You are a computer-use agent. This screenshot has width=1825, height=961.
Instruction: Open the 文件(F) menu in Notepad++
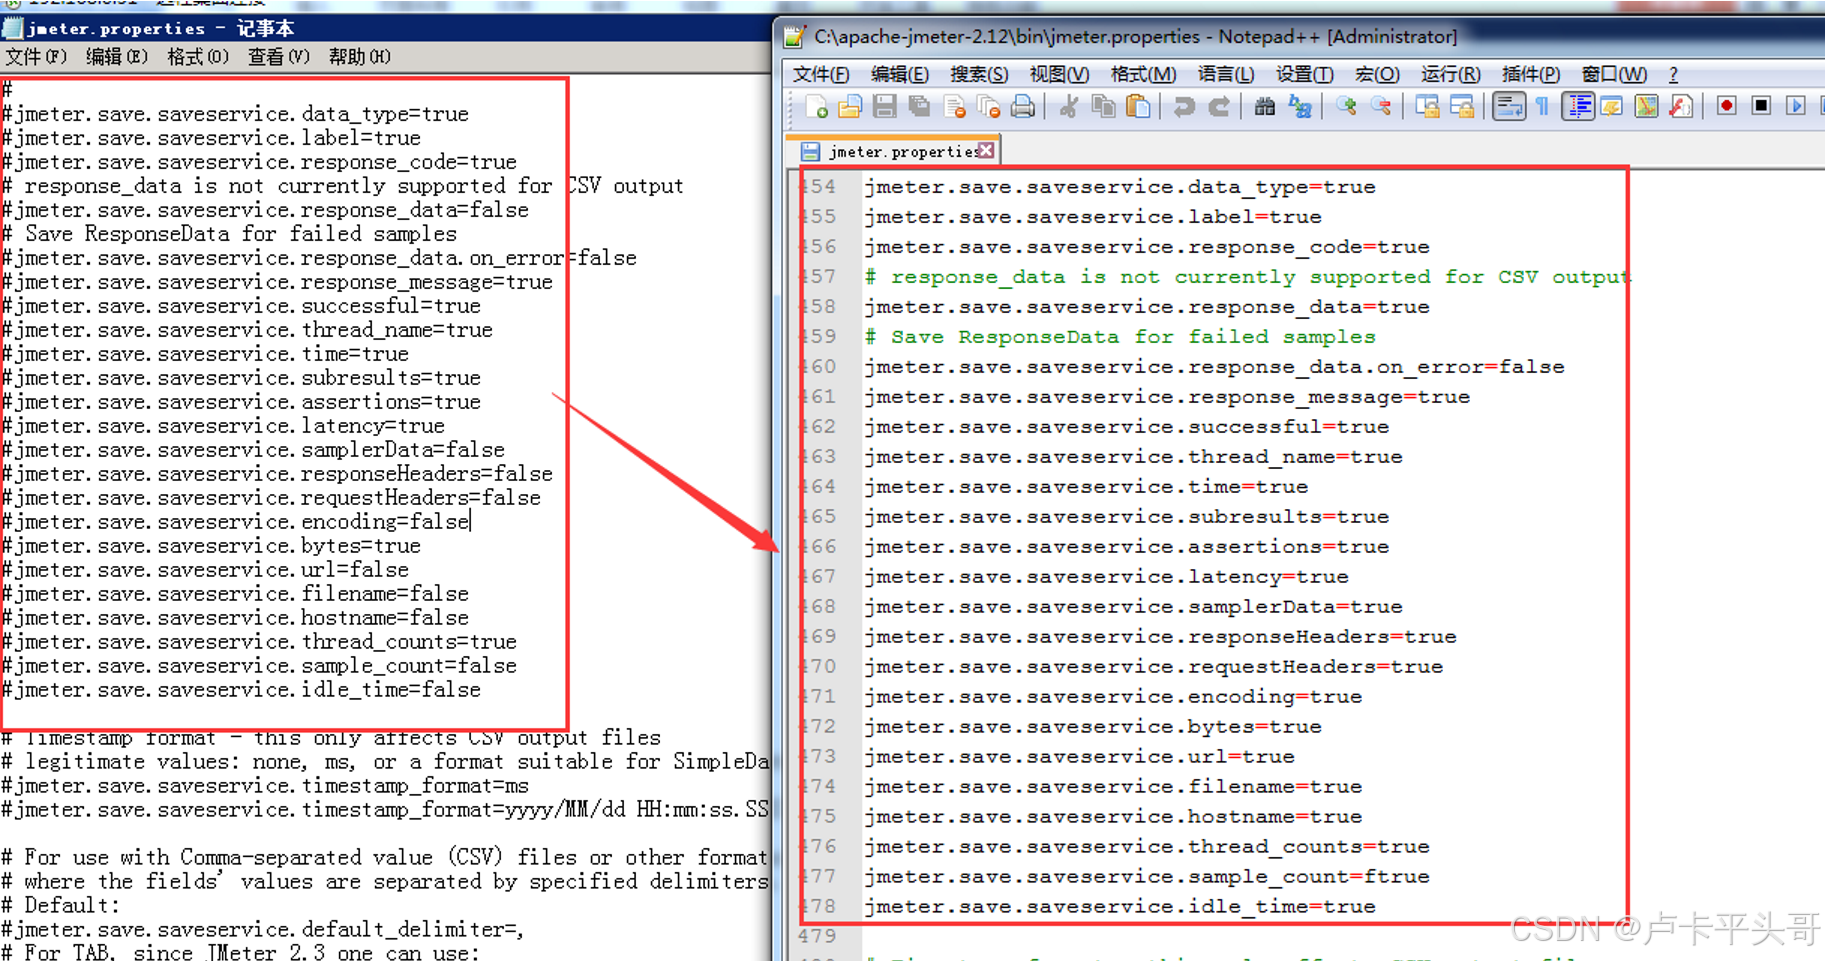[821, 74]
